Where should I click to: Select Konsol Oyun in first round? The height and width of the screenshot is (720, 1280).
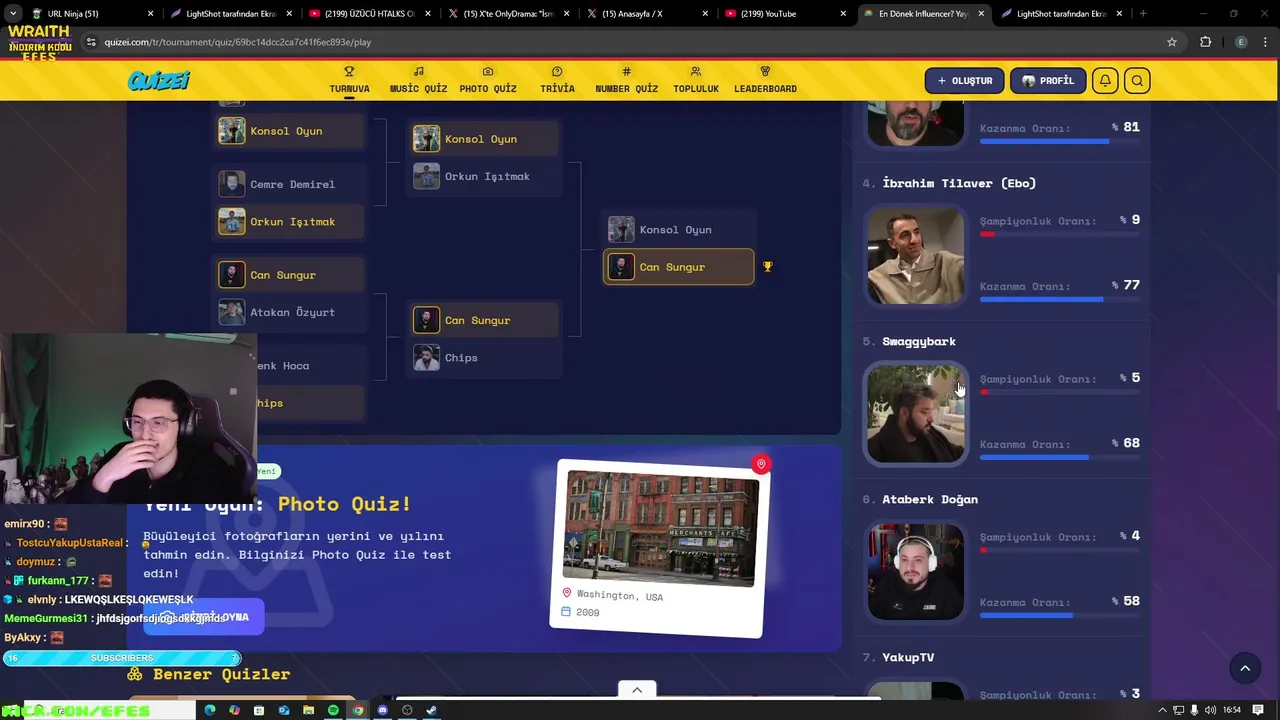[x=290, y=131]
